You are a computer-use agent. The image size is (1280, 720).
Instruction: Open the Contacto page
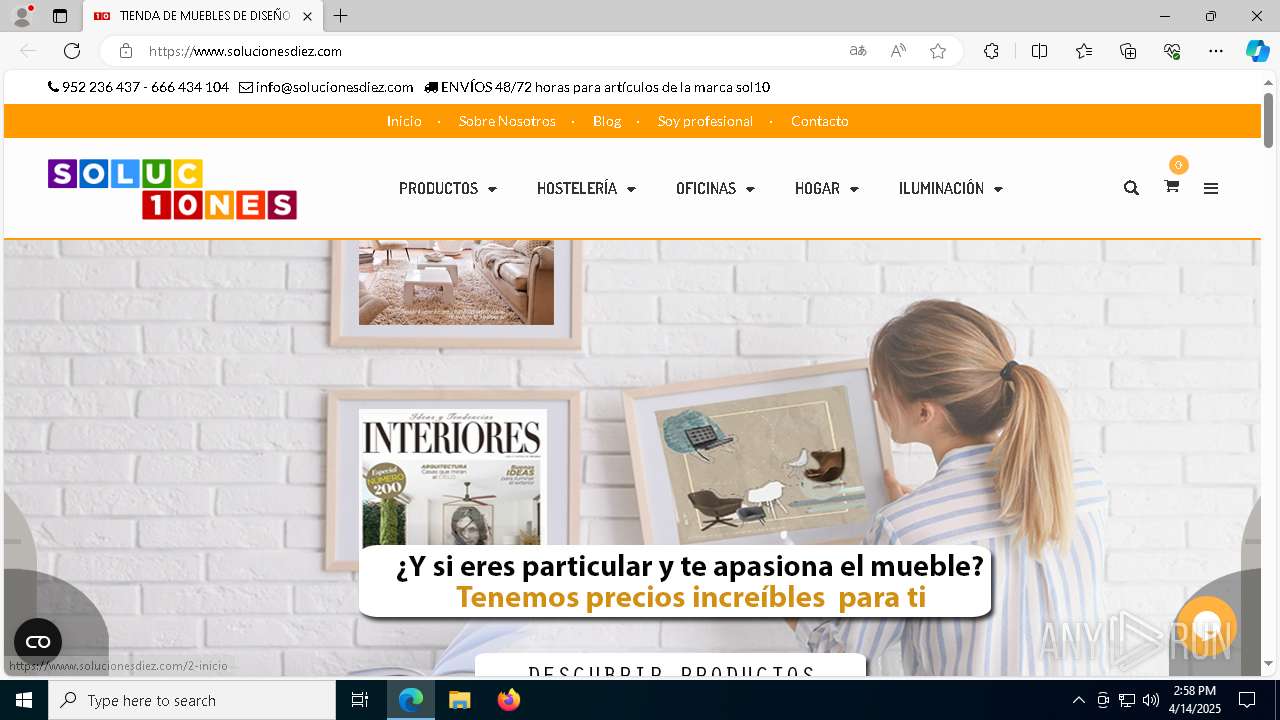(820, 121)
